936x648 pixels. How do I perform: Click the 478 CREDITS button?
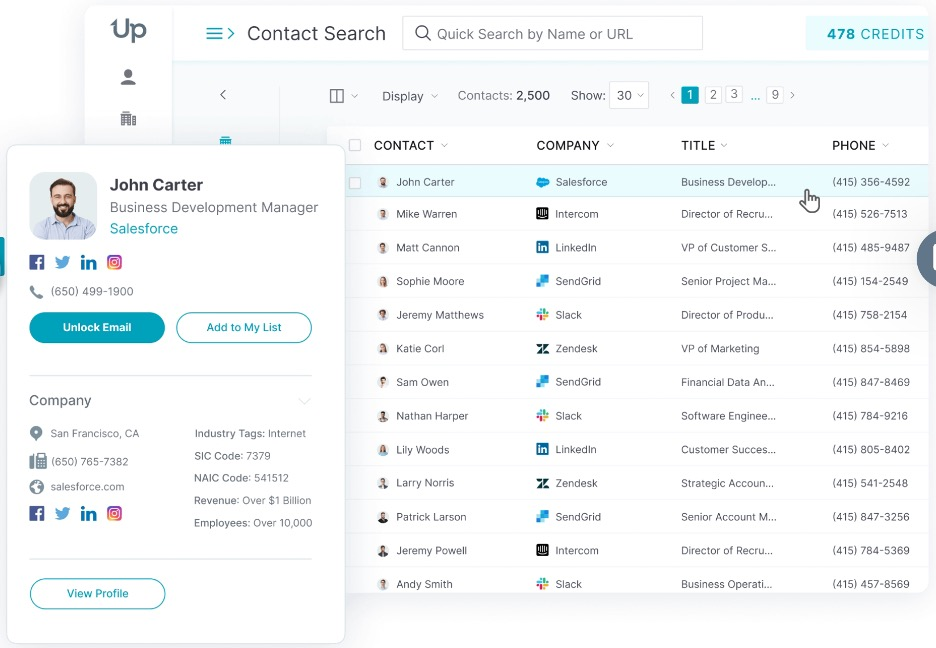(x=871, y=33)
